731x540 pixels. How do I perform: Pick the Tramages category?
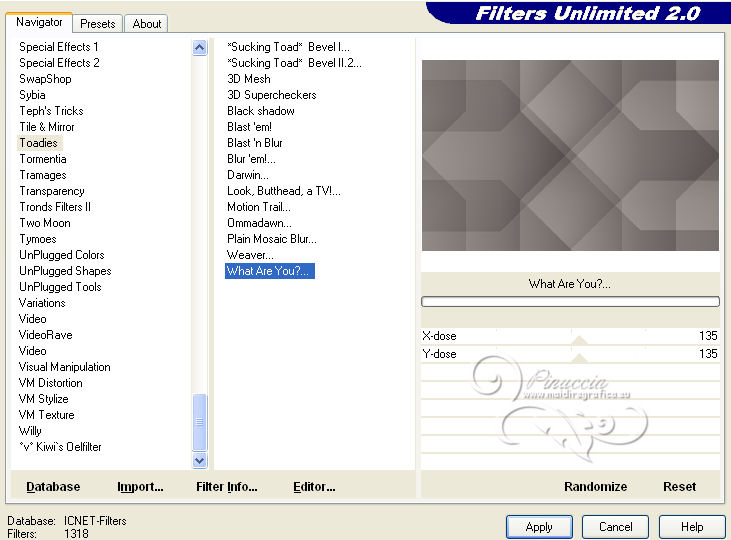[43, 175]
